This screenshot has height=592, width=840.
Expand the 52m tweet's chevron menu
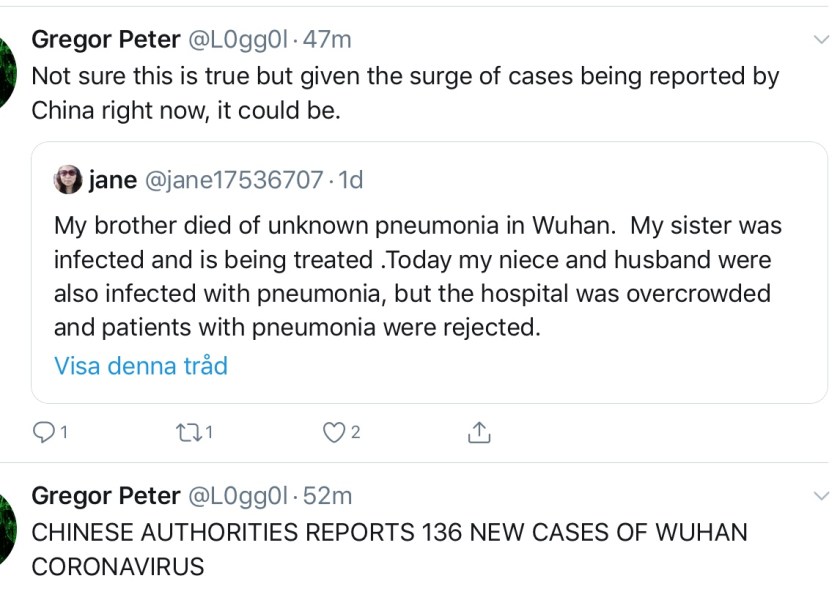click(x=822, y=496)
